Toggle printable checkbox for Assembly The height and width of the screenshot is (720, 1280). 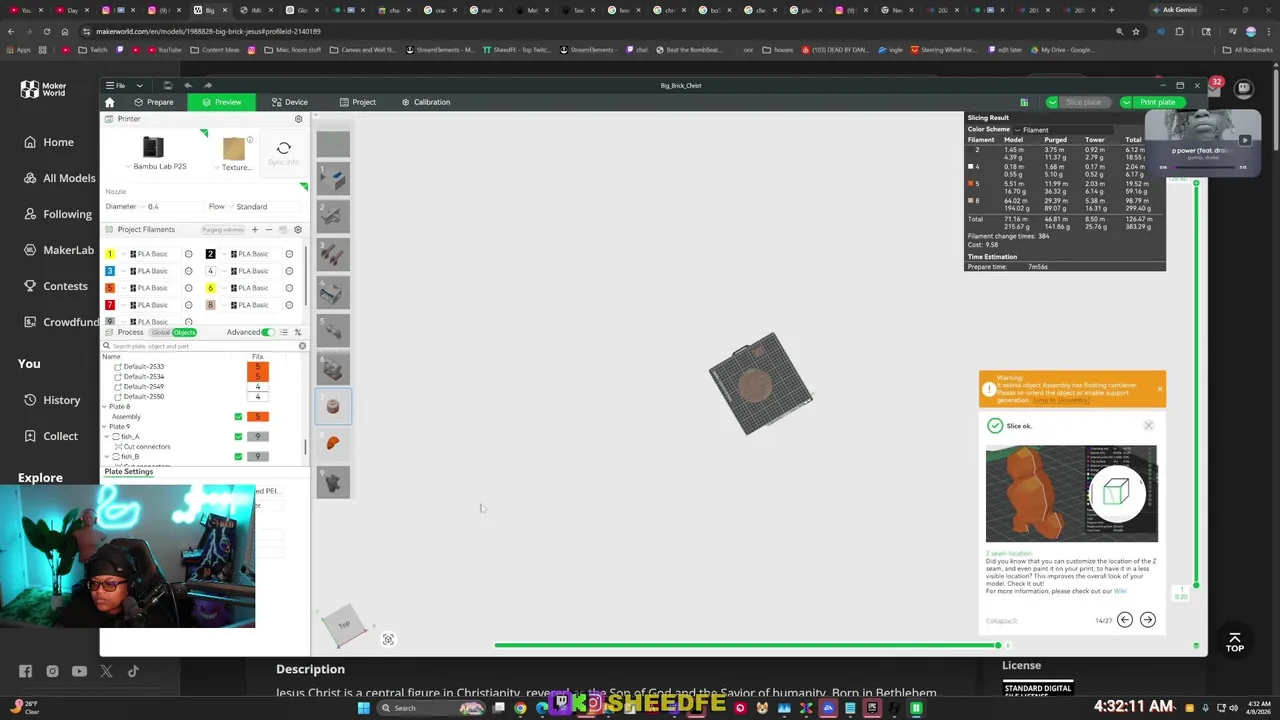tap(238, 417)
